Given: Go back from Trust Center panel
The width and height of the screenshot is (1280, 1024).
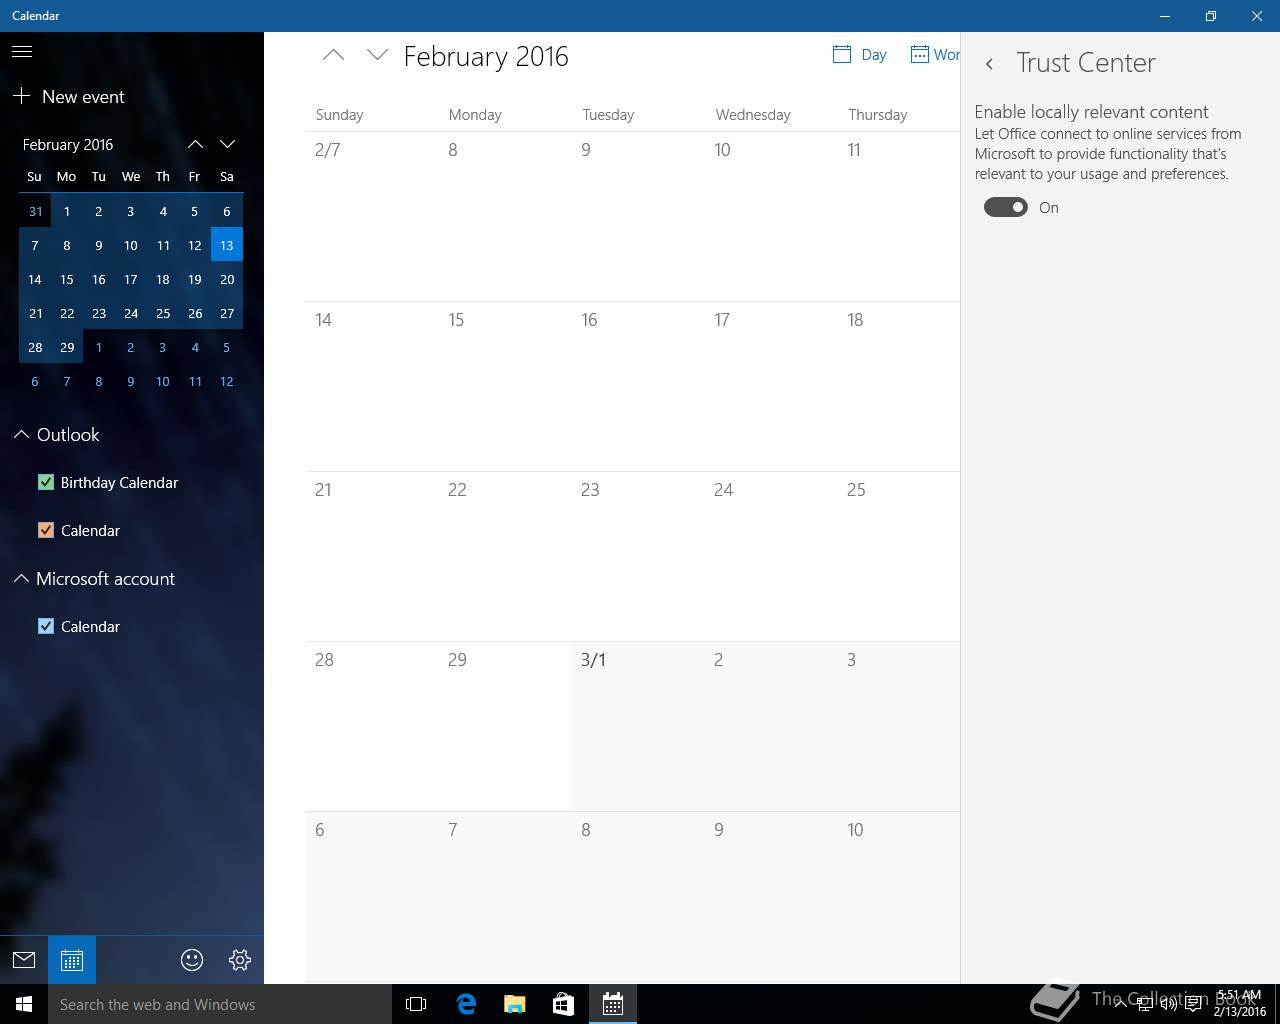Looking at the screenshot, I should (989, 64).
